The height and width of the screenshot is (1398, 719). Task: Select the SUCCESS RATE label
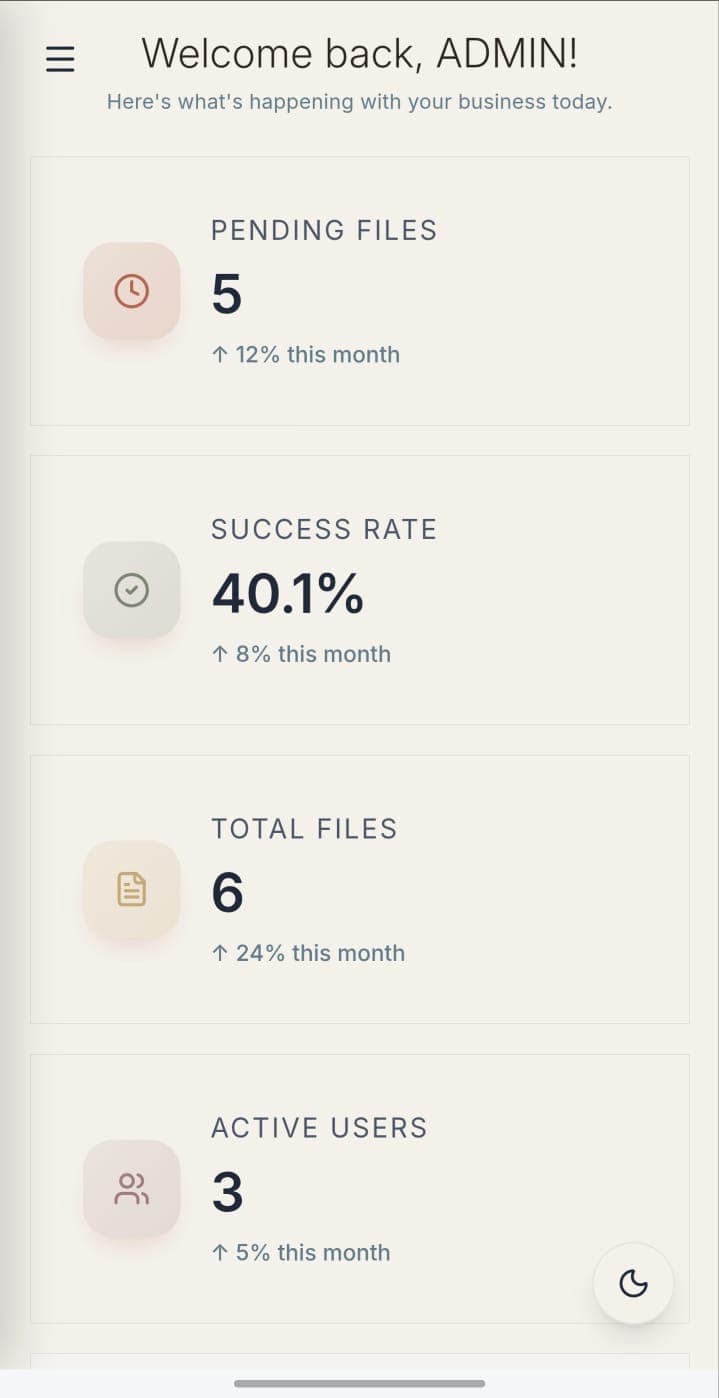click(x=324, y=529)
